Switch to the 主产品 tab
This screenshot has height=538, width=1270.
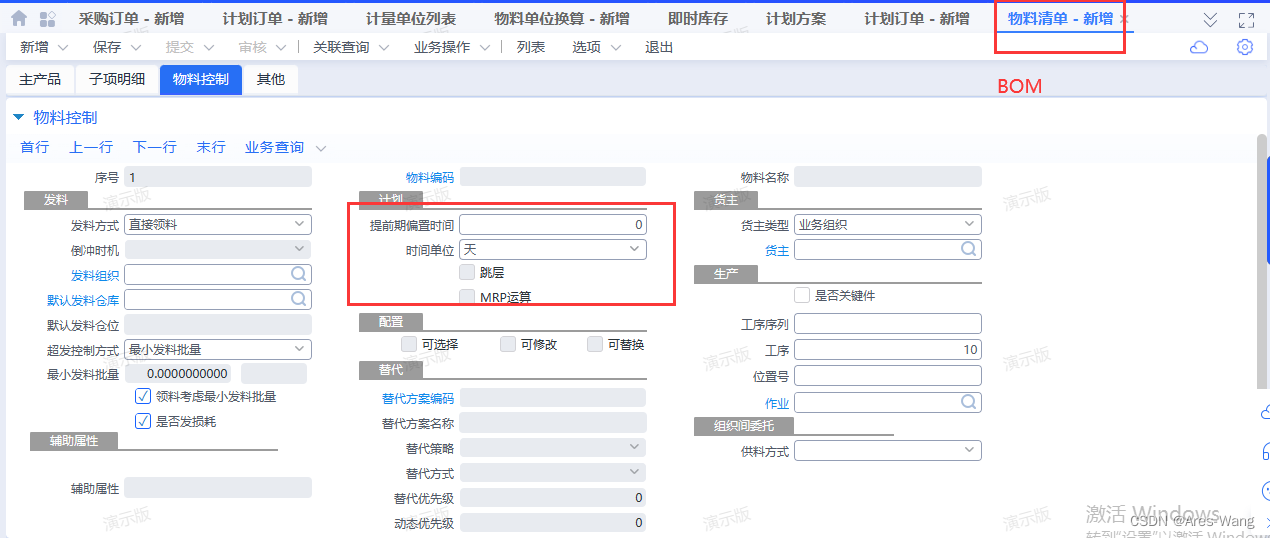click(x=40, y=80)
